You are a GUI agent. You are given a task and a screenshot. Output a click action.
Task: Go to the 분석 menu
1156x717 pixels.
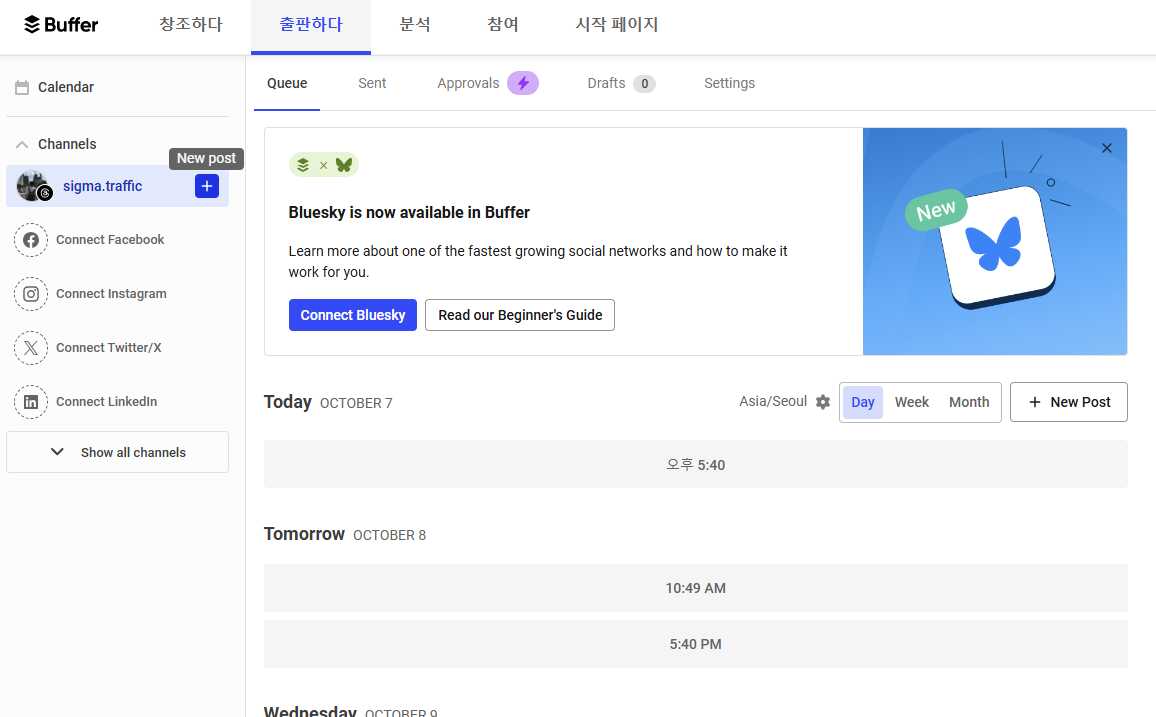pos(415,25)
